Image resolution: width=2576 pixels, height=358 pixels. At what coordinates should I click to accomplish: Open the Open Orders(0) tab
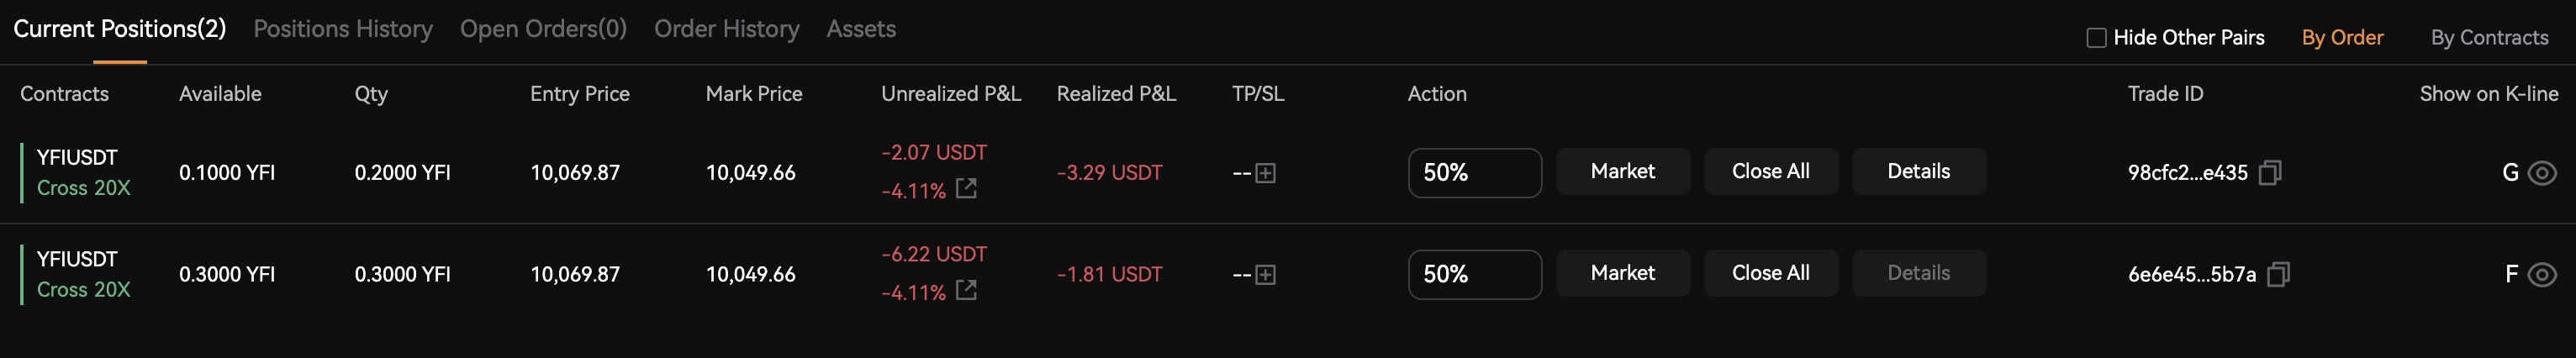[543, 29]
